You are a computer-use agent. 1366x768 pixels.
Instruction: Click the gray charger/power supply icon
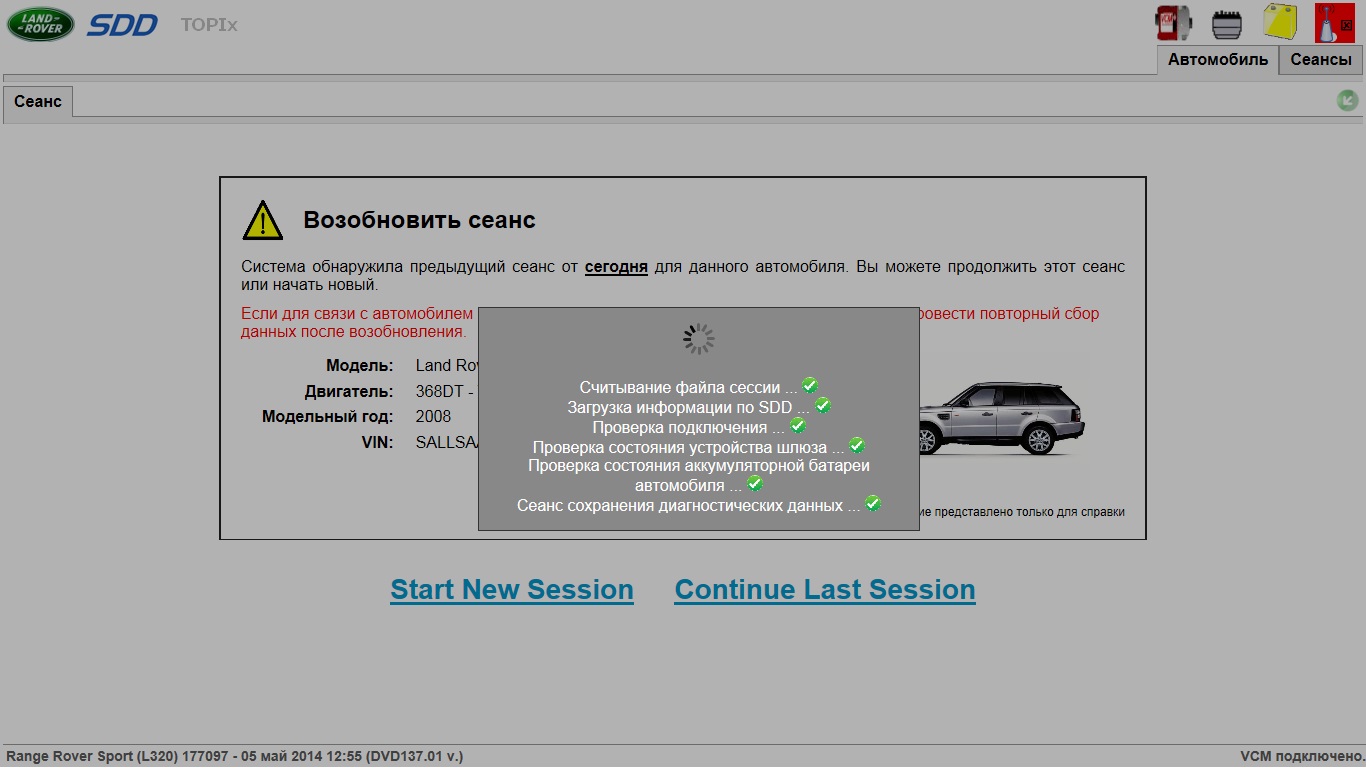pos(1227,24)
